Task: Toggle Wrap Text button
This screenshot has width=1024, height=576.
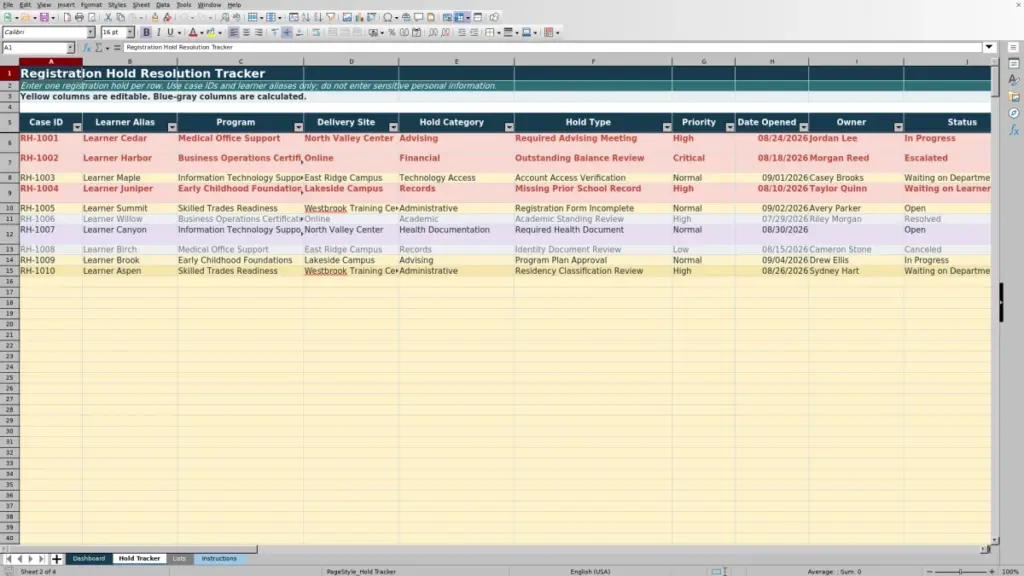Action: (x=317, y=32)
